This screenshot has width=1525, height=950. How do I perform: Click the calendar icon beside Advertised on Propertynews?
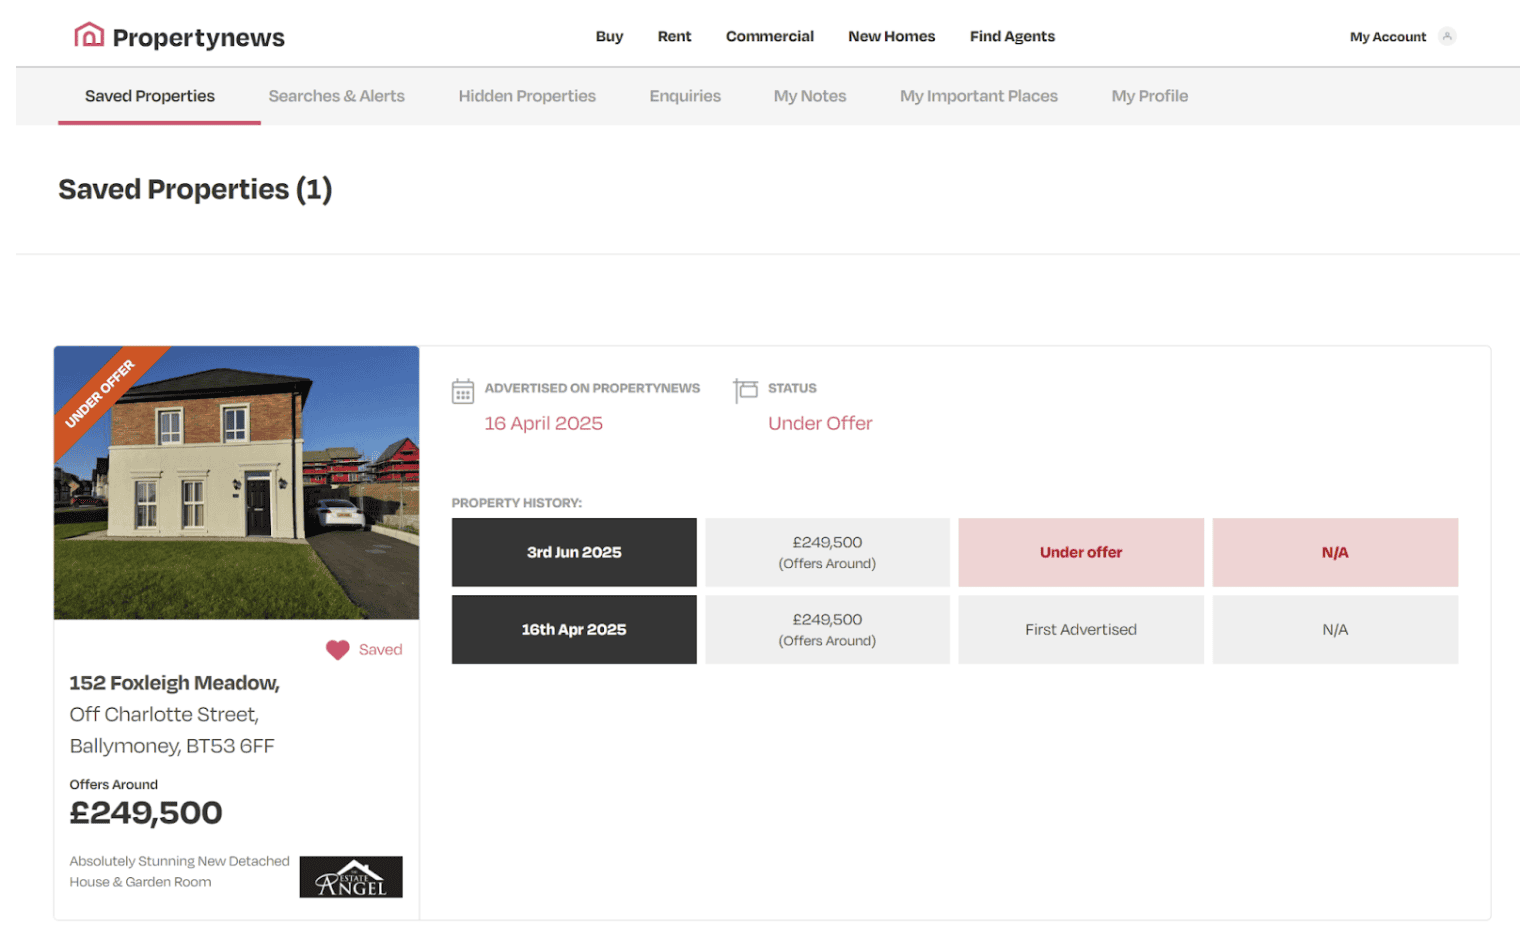pos(462,391)
